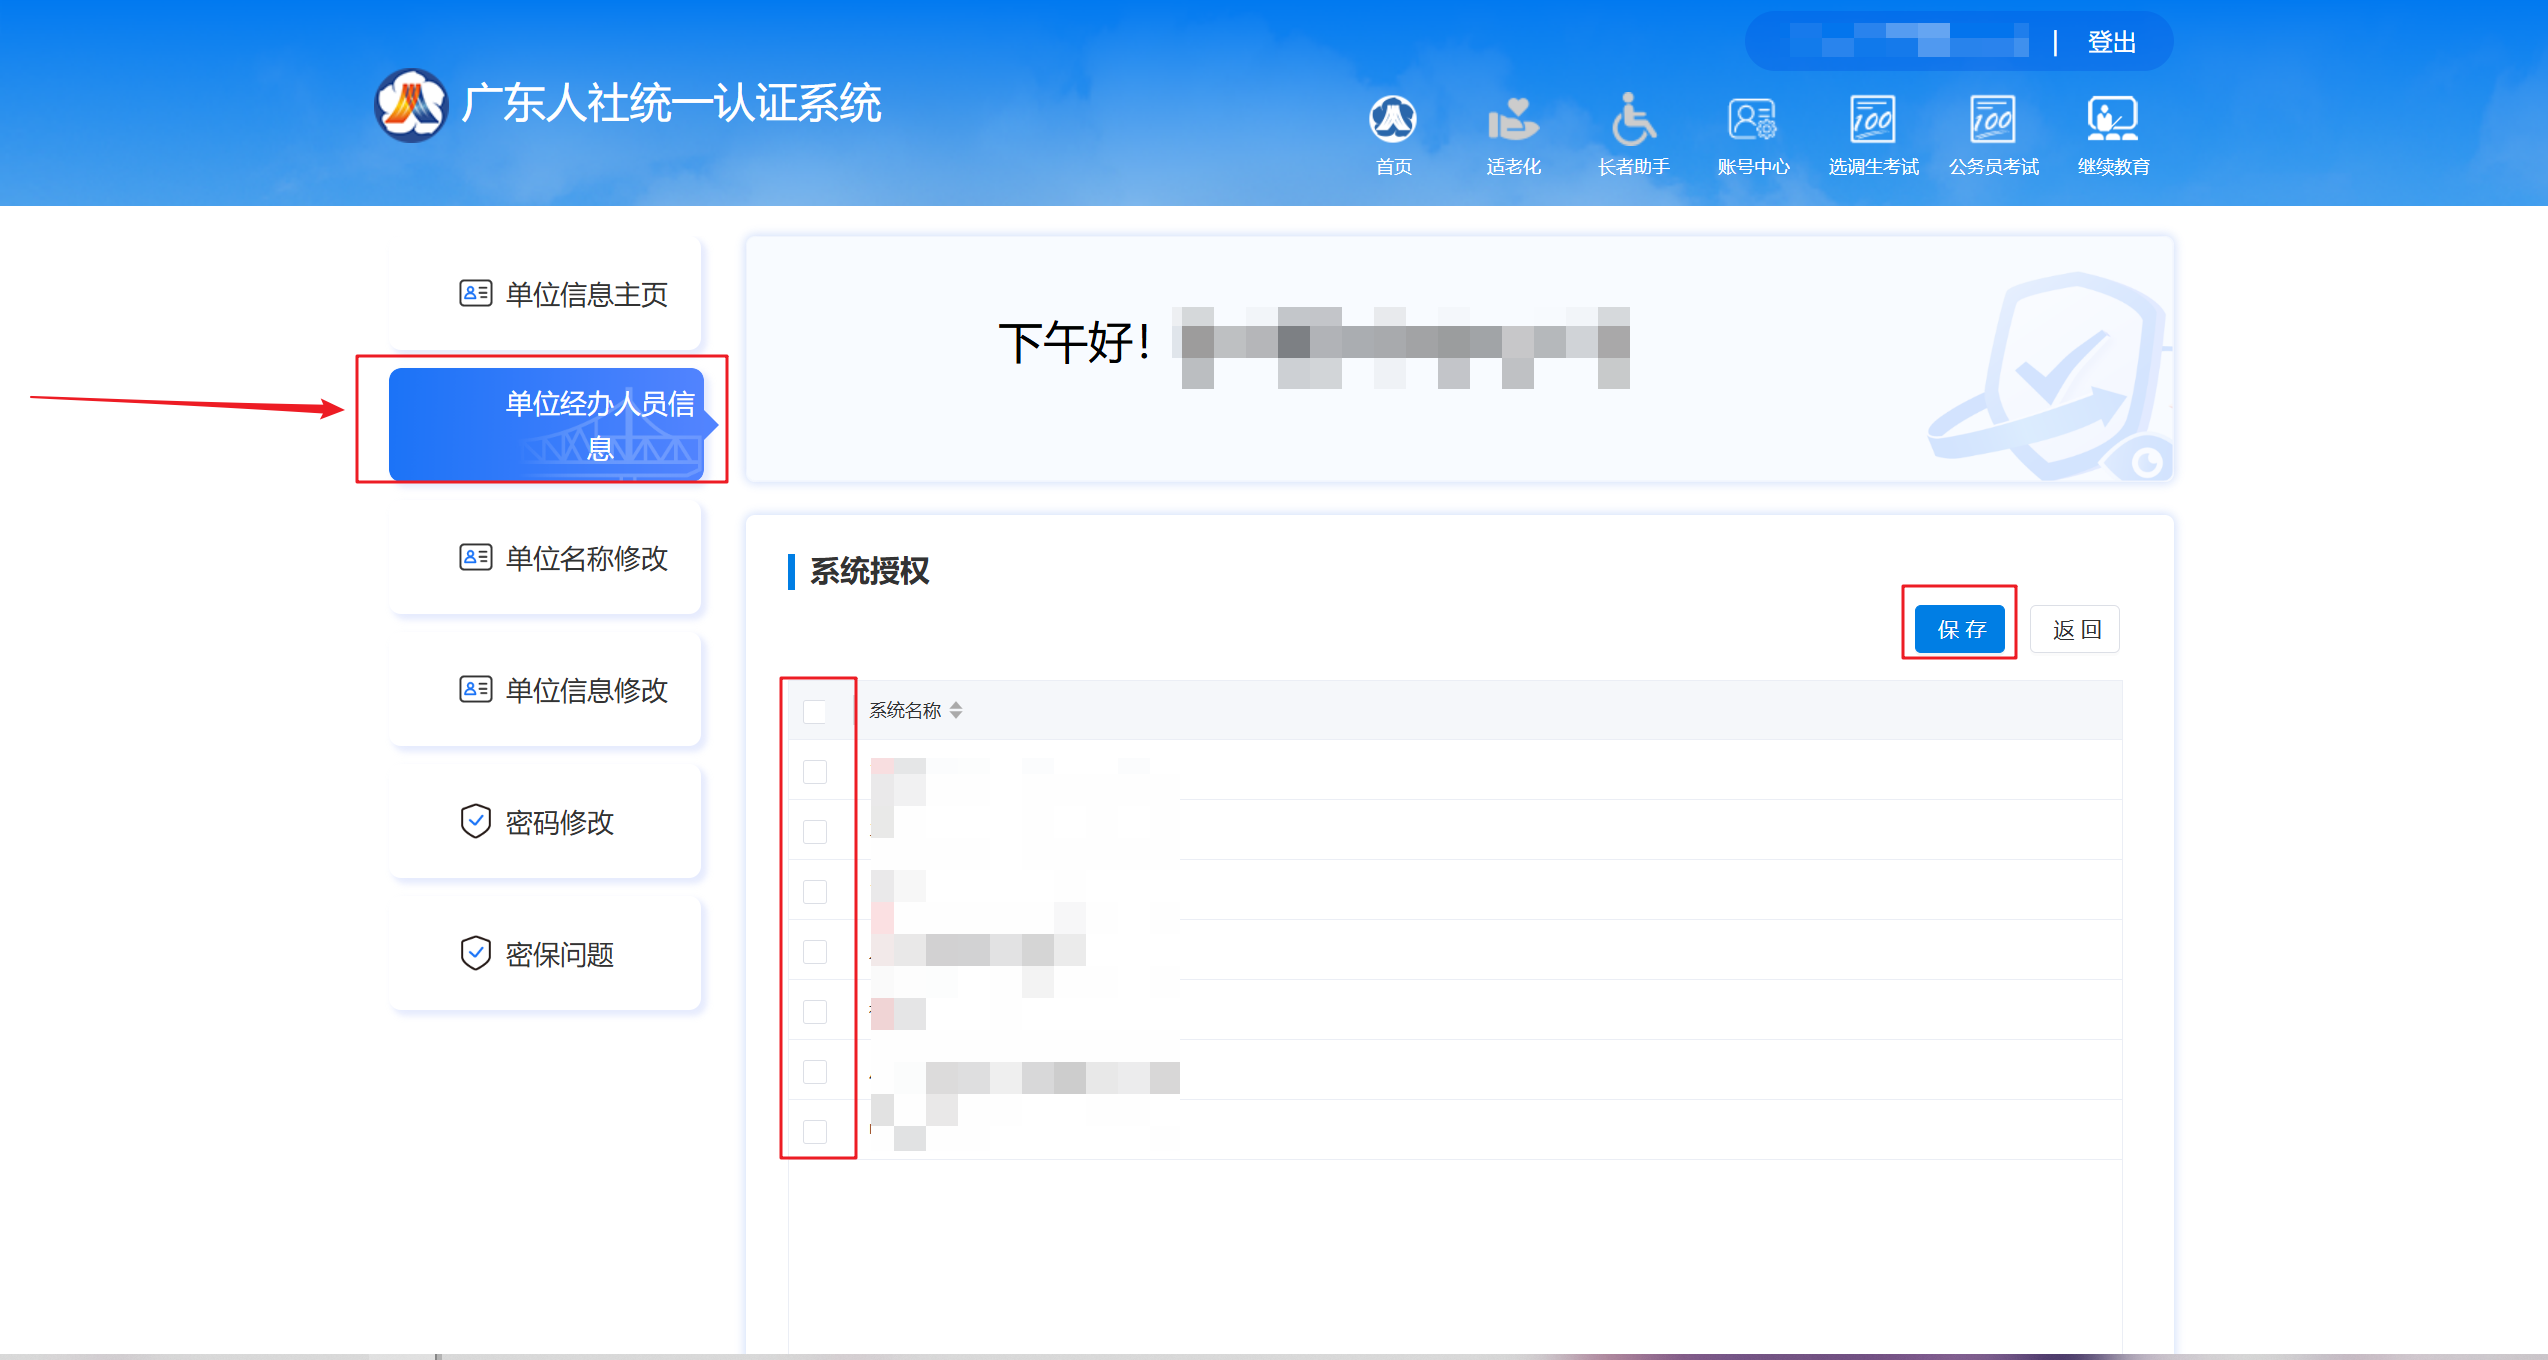Open the 首页 home icon
This screenshot has width=2548, height=1360.
[x=1393, y=121]
